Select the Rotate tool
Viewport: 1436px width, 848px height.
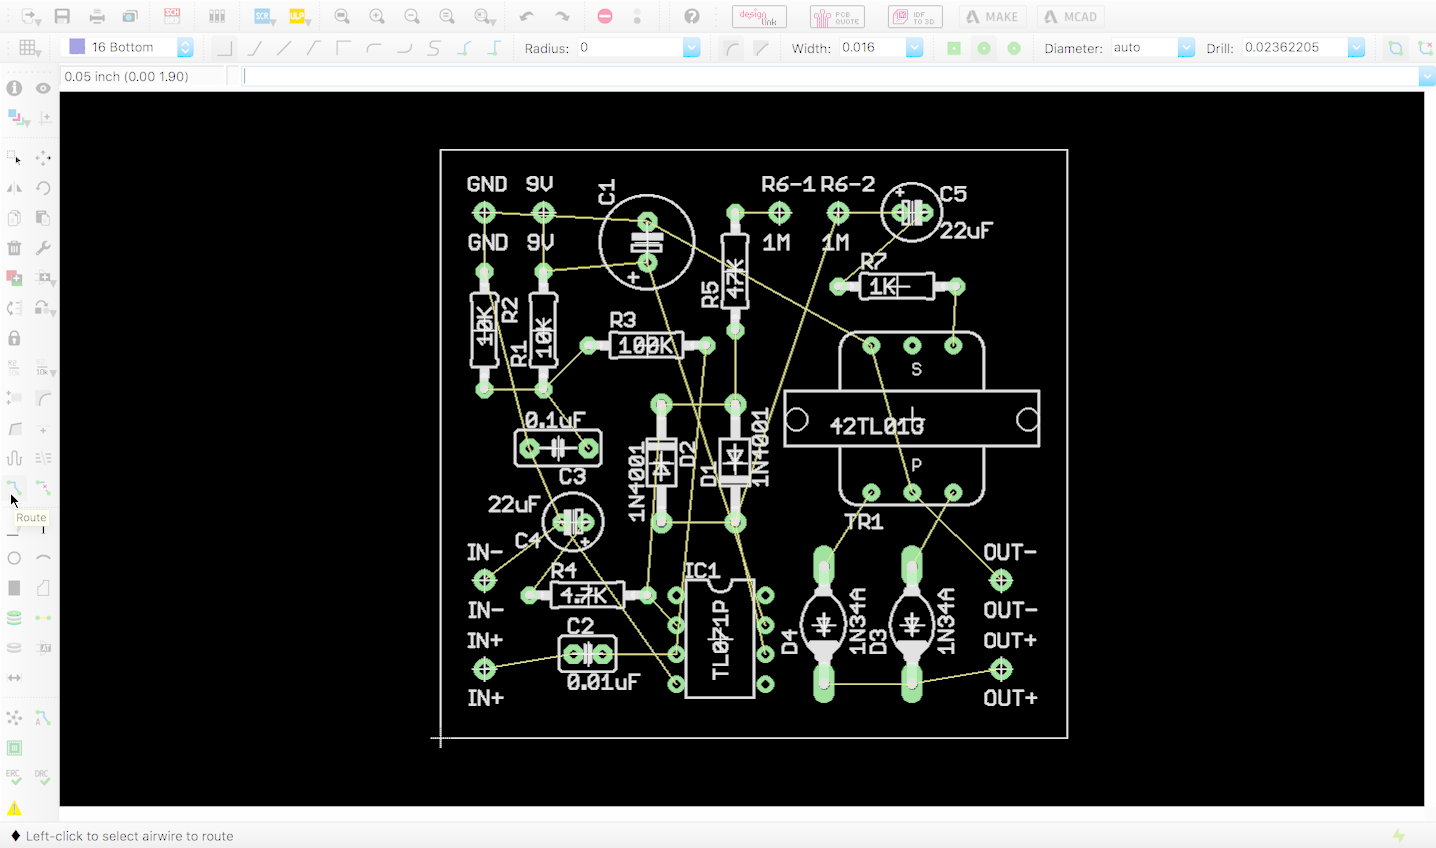[x=43, y=188]
